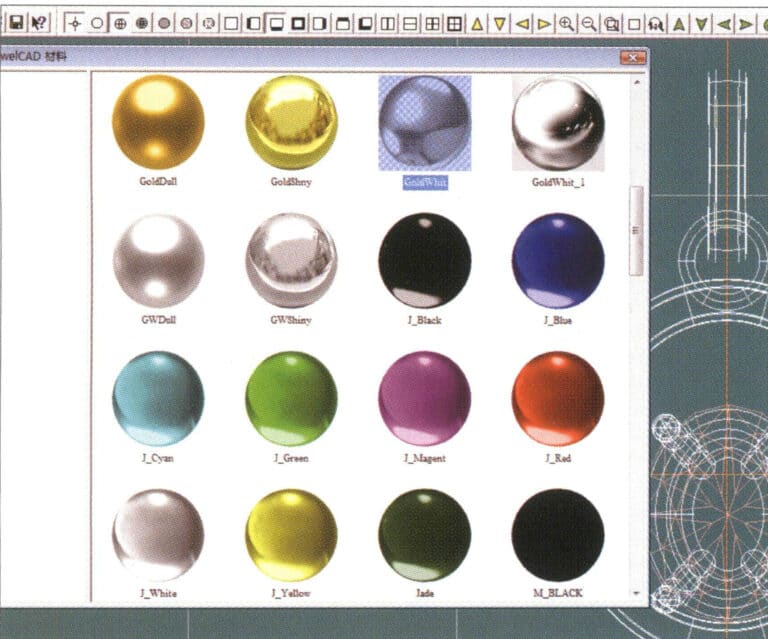Activate the context help pointer icon
This screenshot has height=639, width=768.
click(39, 23)
